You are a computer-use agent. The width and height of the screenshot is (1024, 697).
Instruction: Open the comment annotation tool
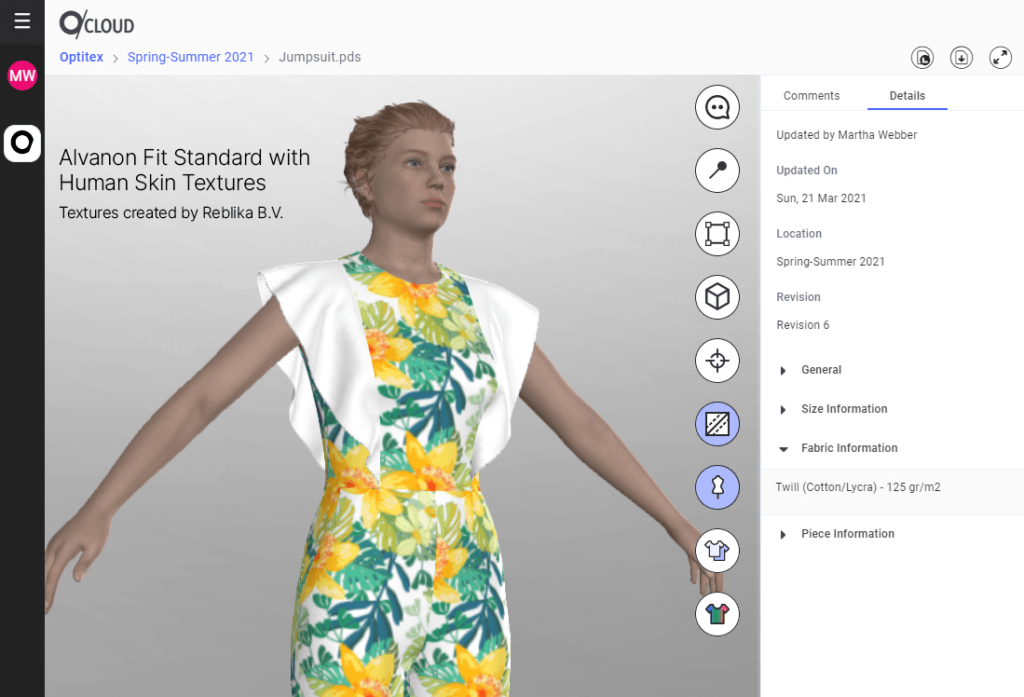coord(717,107)
